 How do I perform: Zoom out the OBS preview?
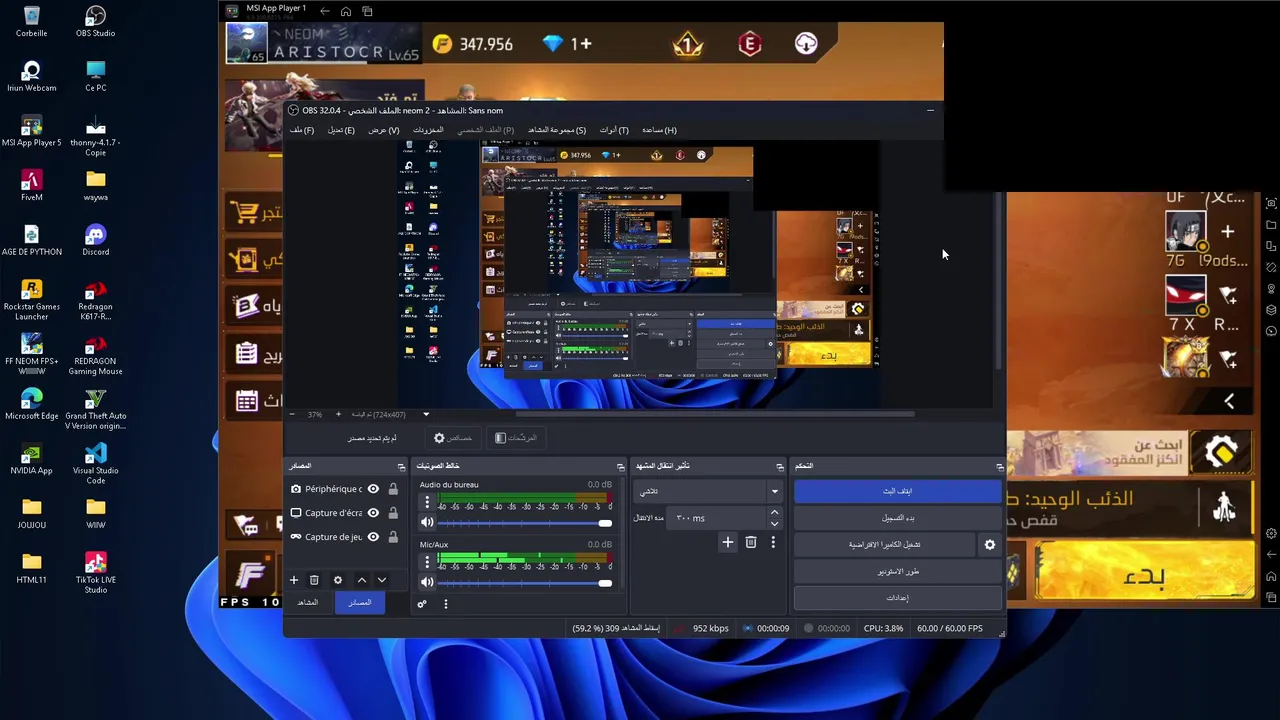(x=293, y=414)
